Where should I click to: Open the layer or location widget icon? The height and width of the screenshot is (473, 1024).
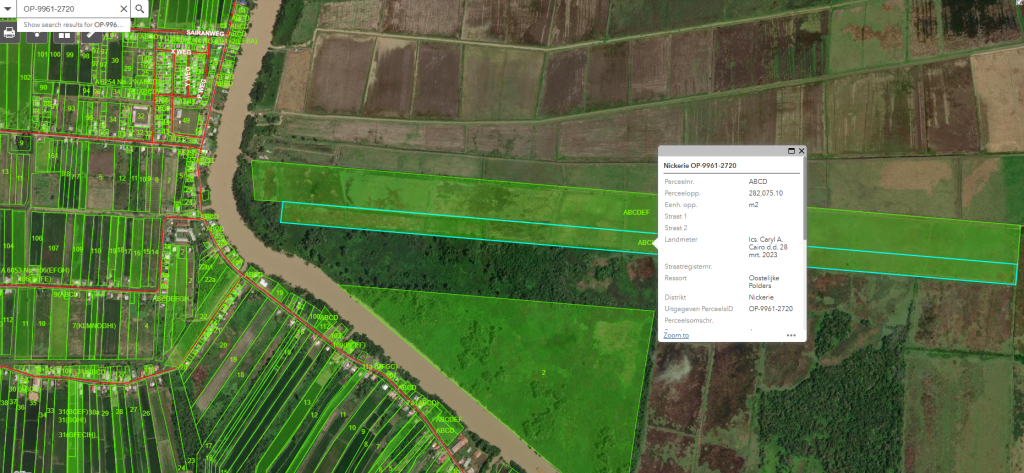[38, 32]
